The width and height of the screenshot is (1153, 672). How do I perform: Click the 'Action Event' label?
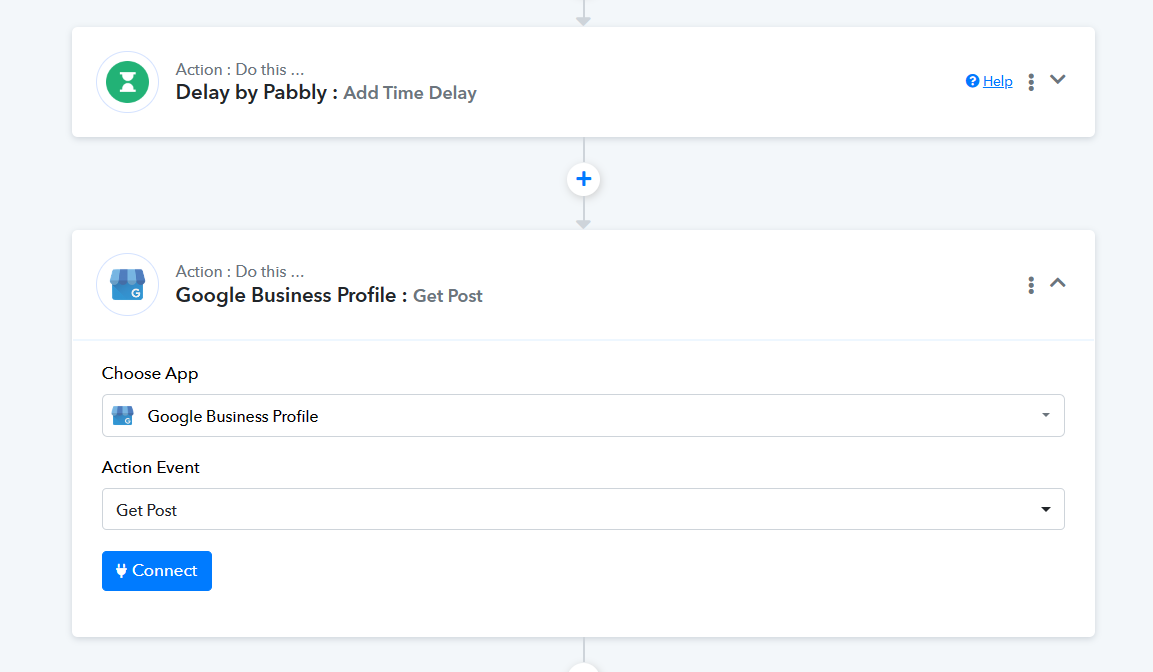[x=151, y=468]
